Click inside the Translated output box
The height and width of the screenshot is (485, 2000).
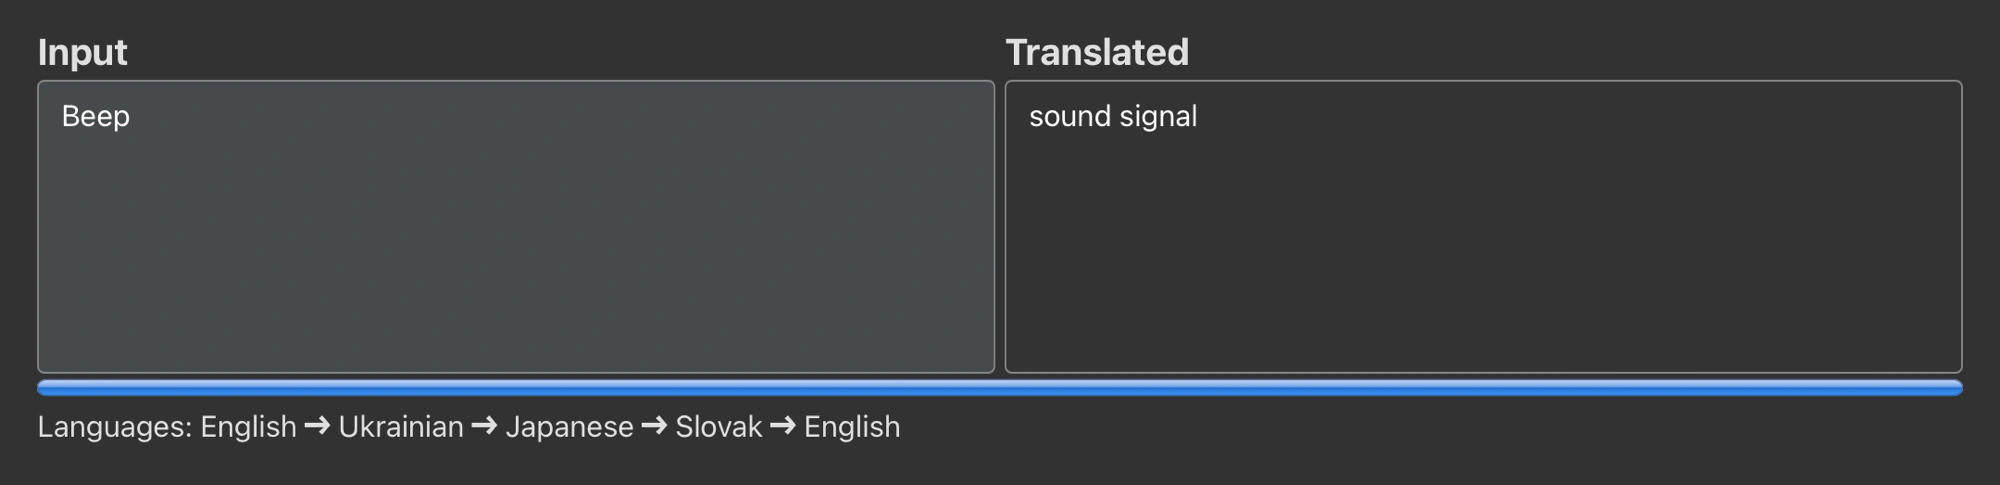click(1482, 240)
